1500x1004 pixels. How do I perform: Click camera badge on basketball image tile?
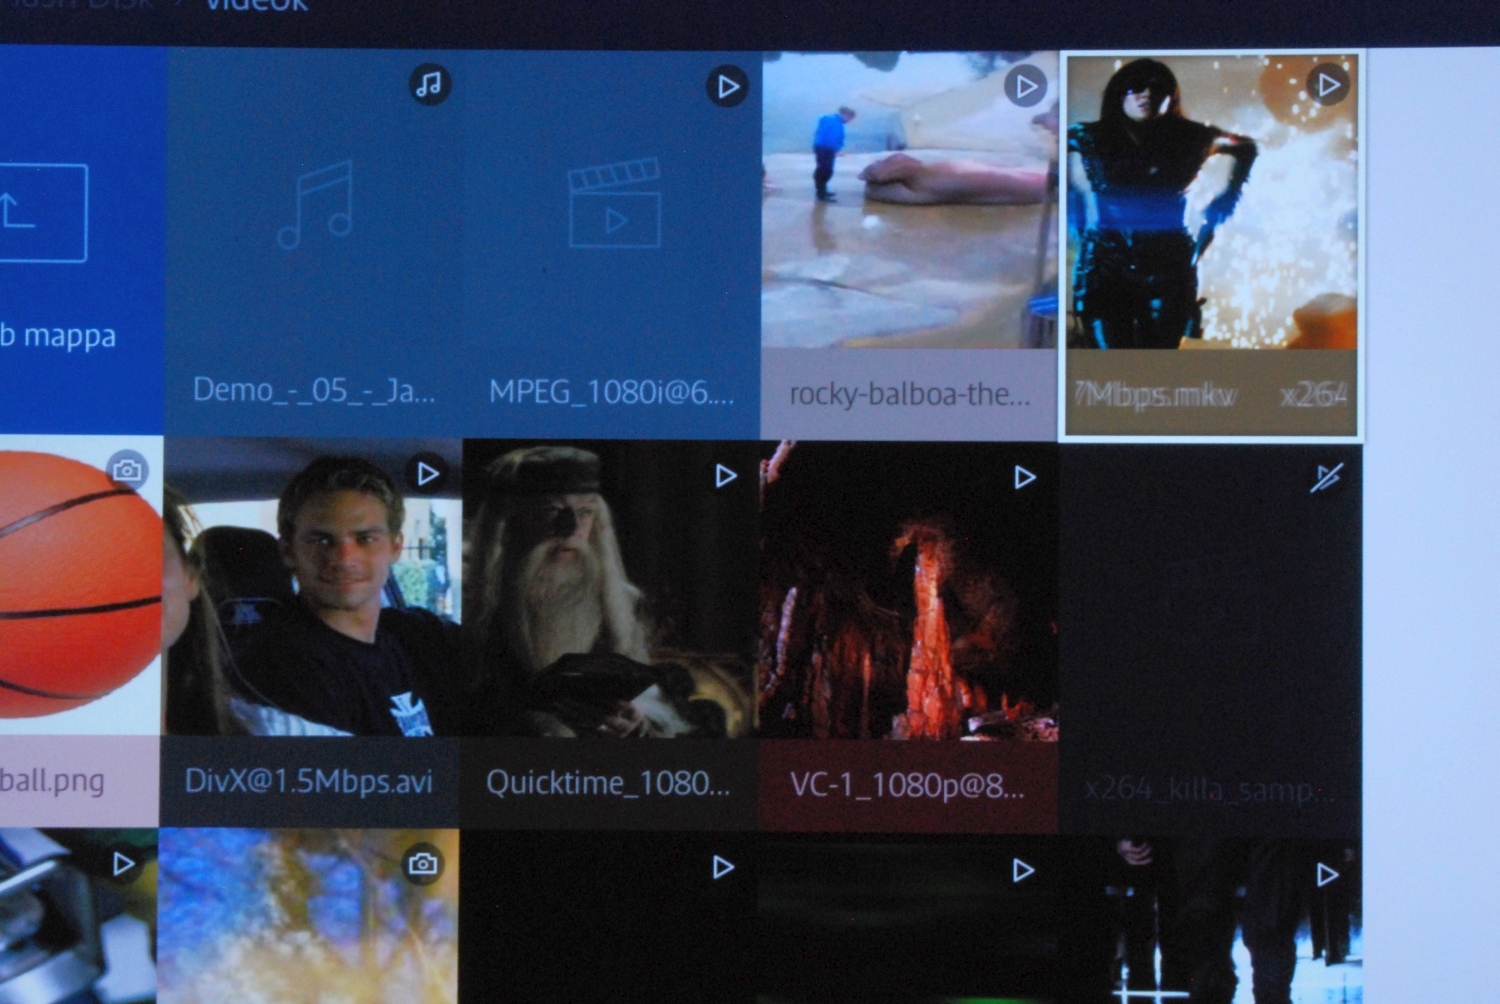(127, 470)
